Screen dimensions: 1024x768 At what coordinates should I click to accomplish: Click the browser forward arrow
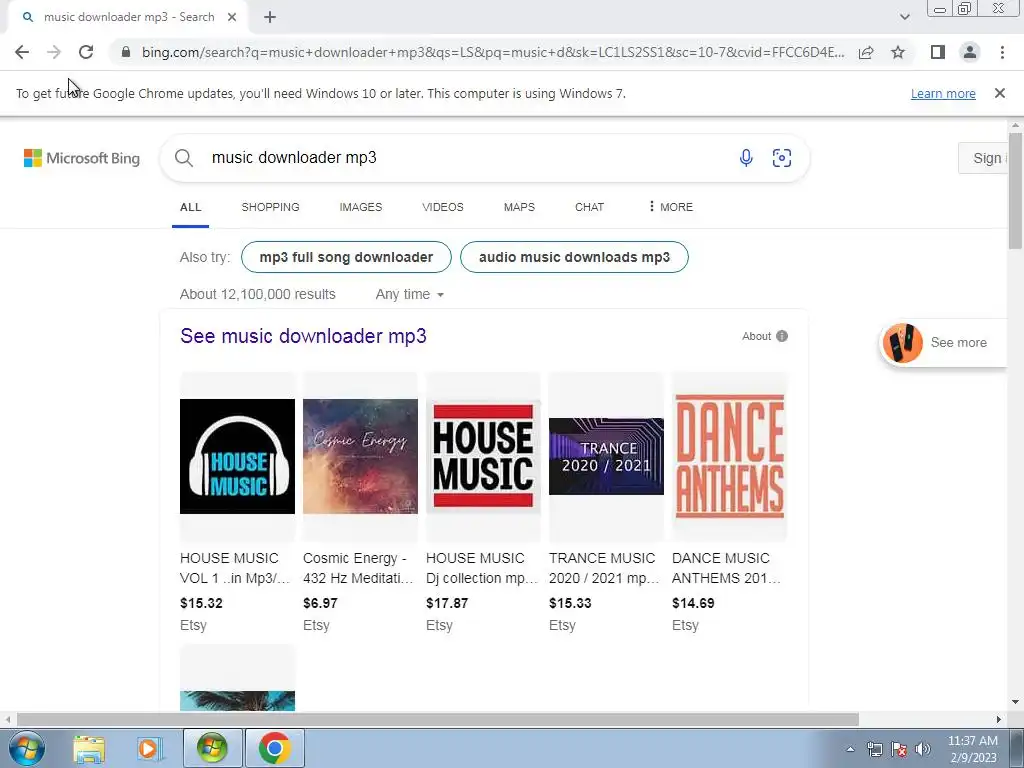54,52
